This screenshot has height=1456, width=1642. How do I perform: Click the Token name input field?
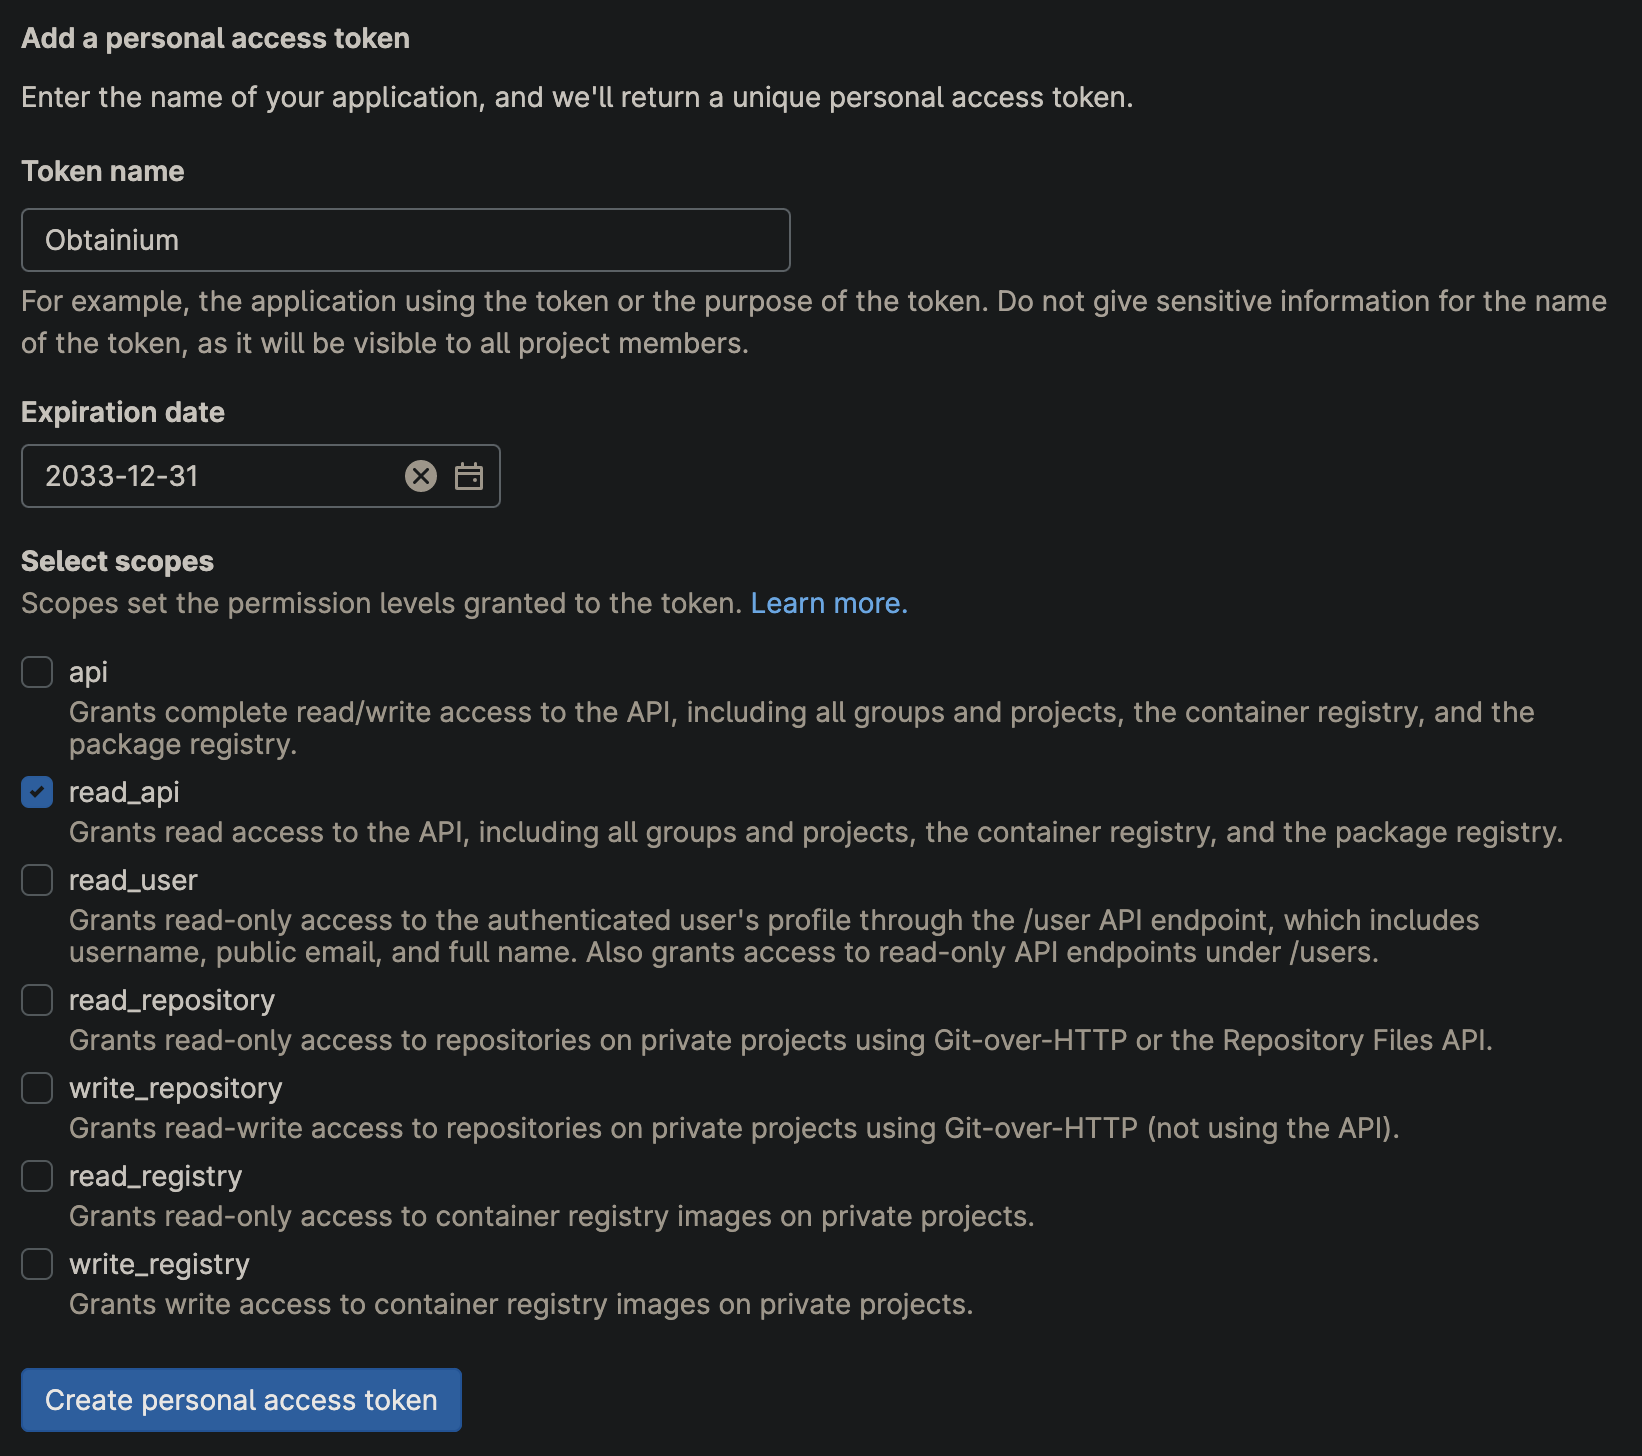(x=404, y=240)
